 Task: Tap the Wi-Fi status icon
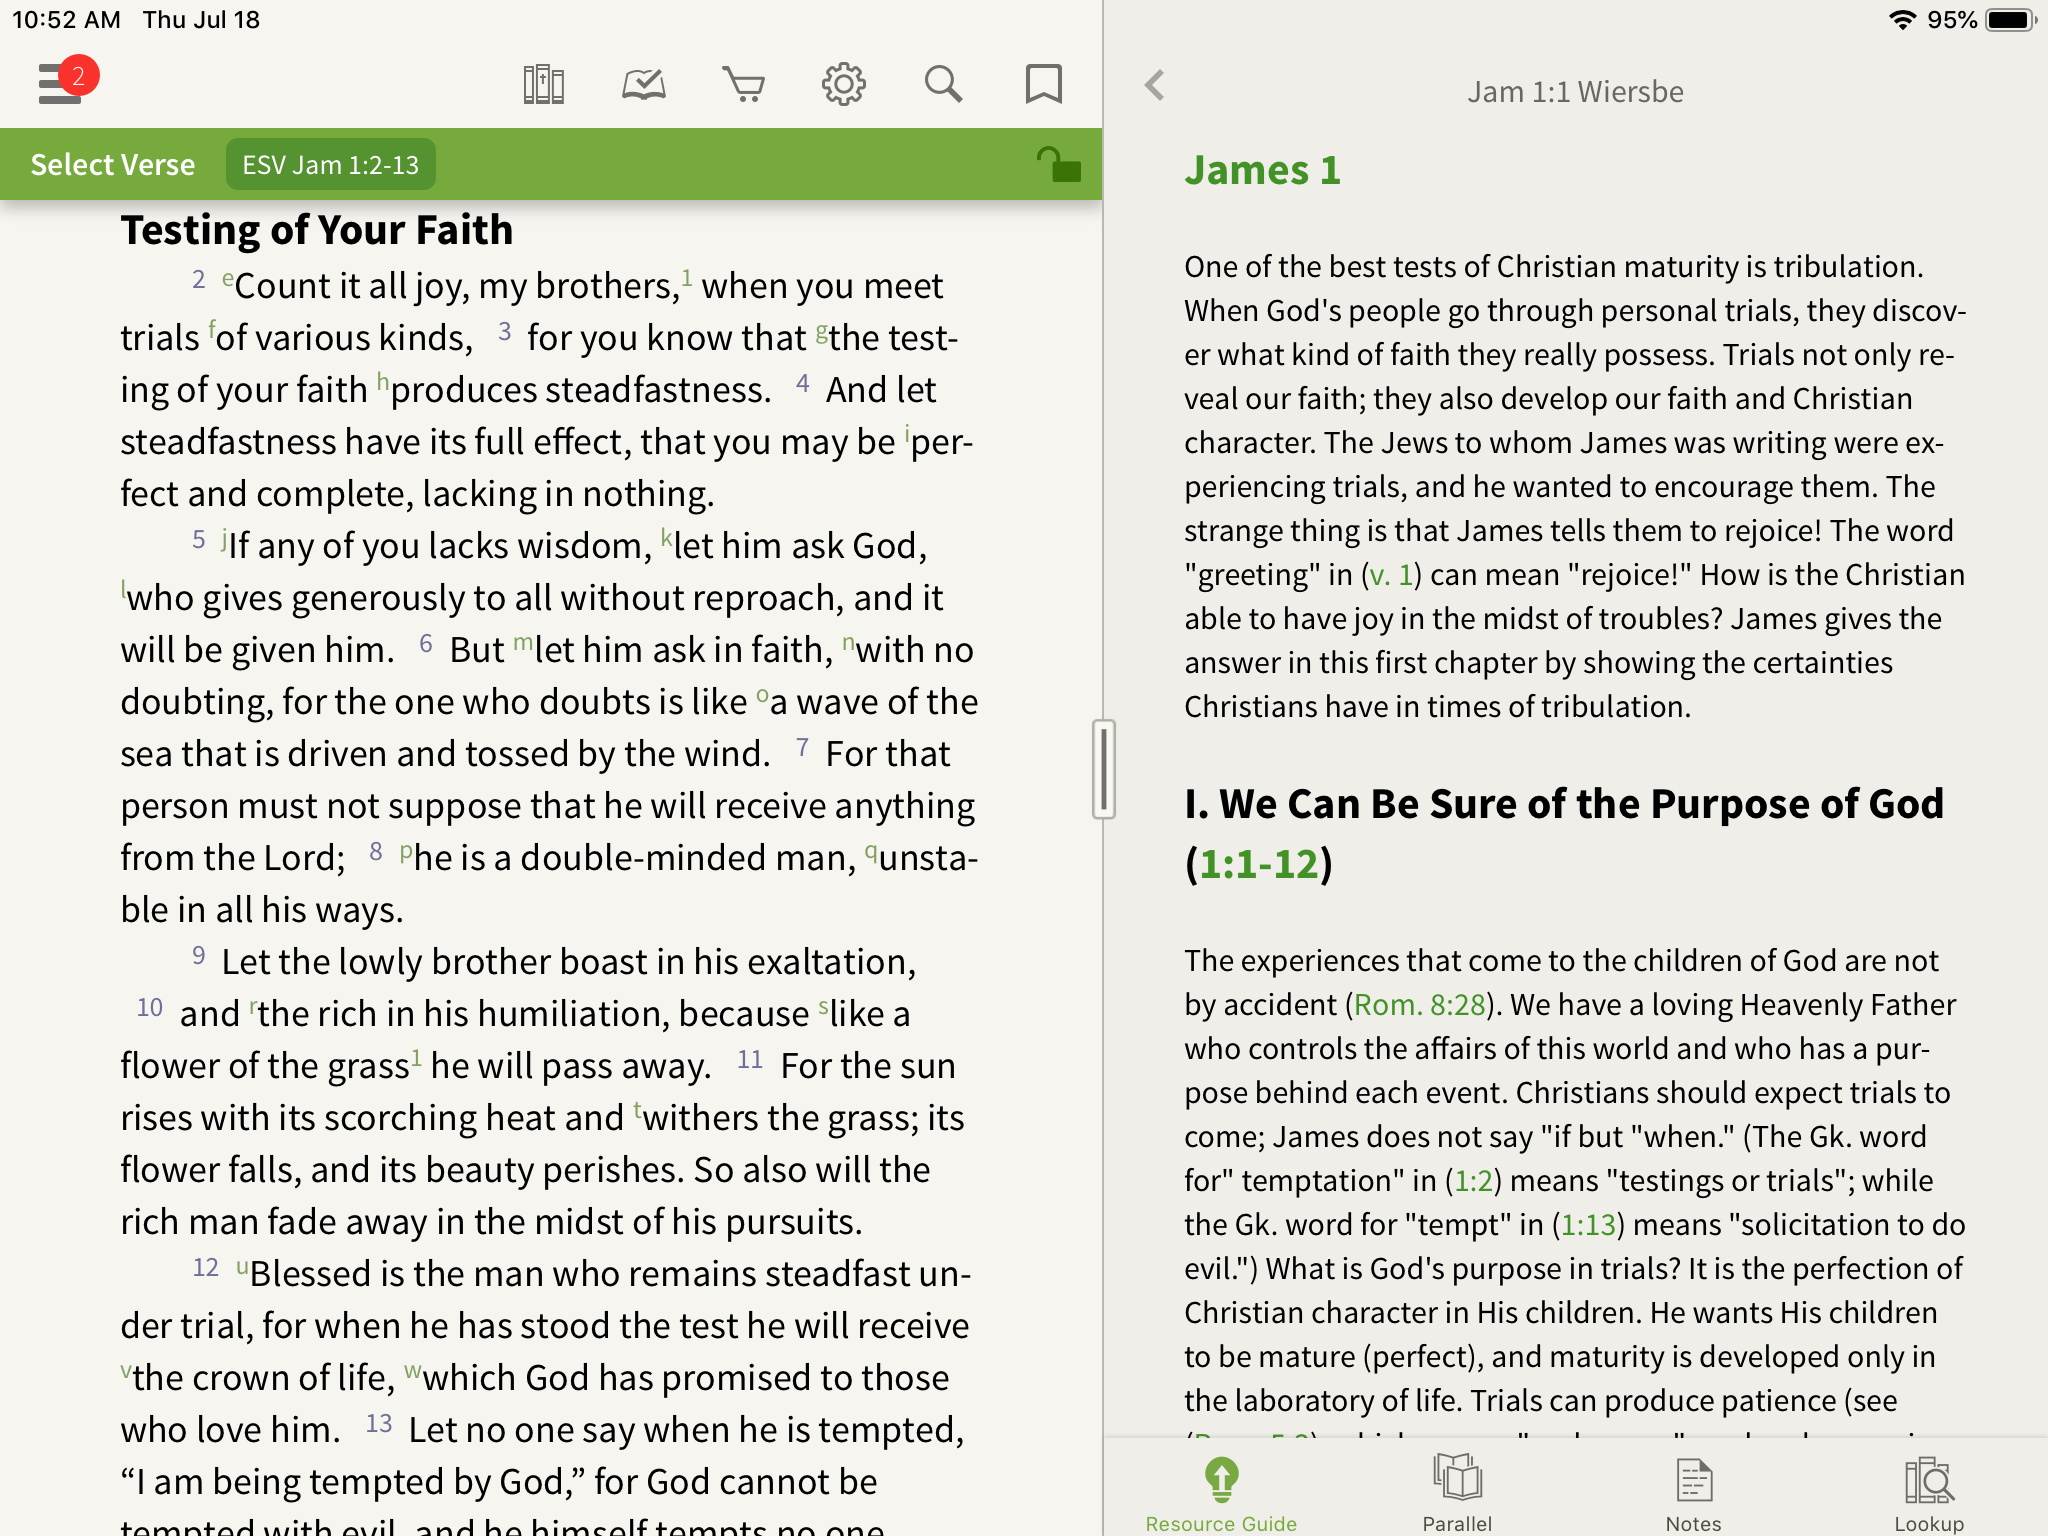tap(1903, 20)
